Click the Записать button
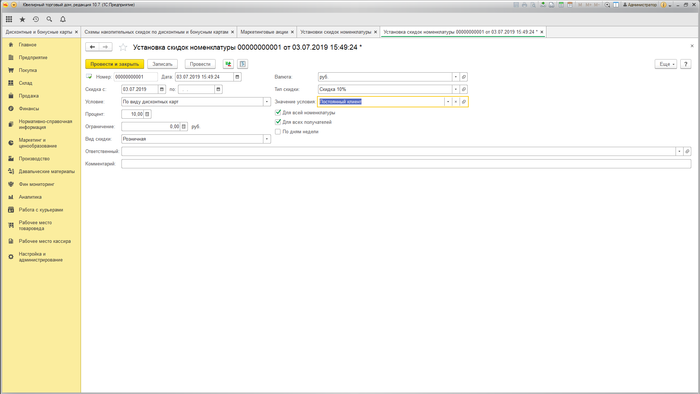 click(x=162, y=64)
